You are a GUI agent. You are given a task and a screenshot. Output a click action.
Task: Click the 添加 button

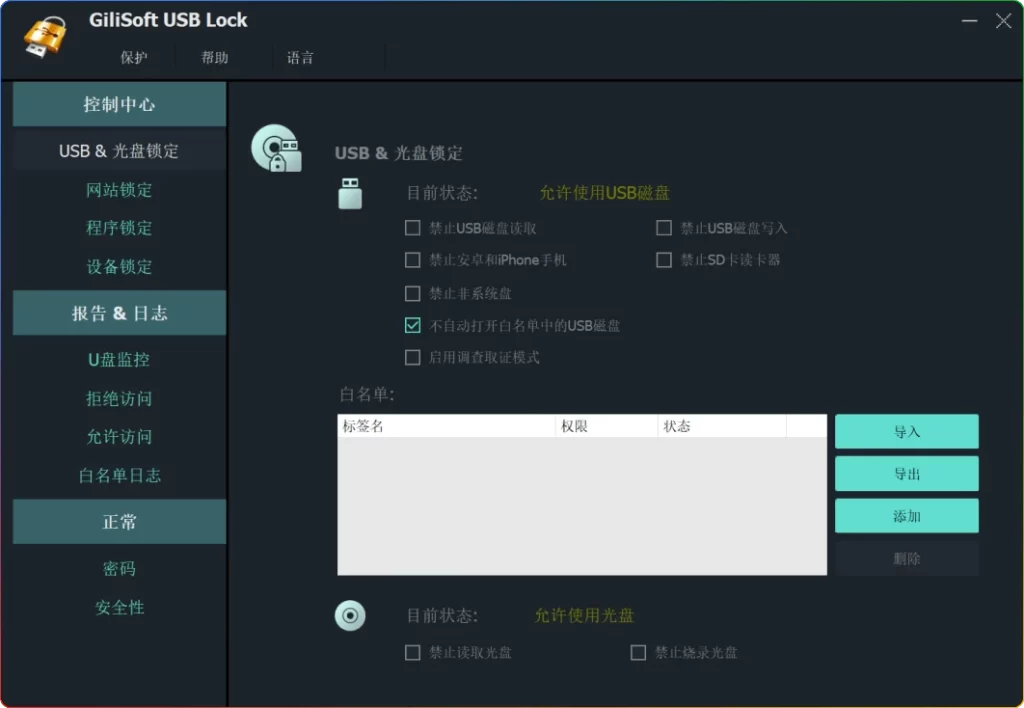(x=906, y=516)
